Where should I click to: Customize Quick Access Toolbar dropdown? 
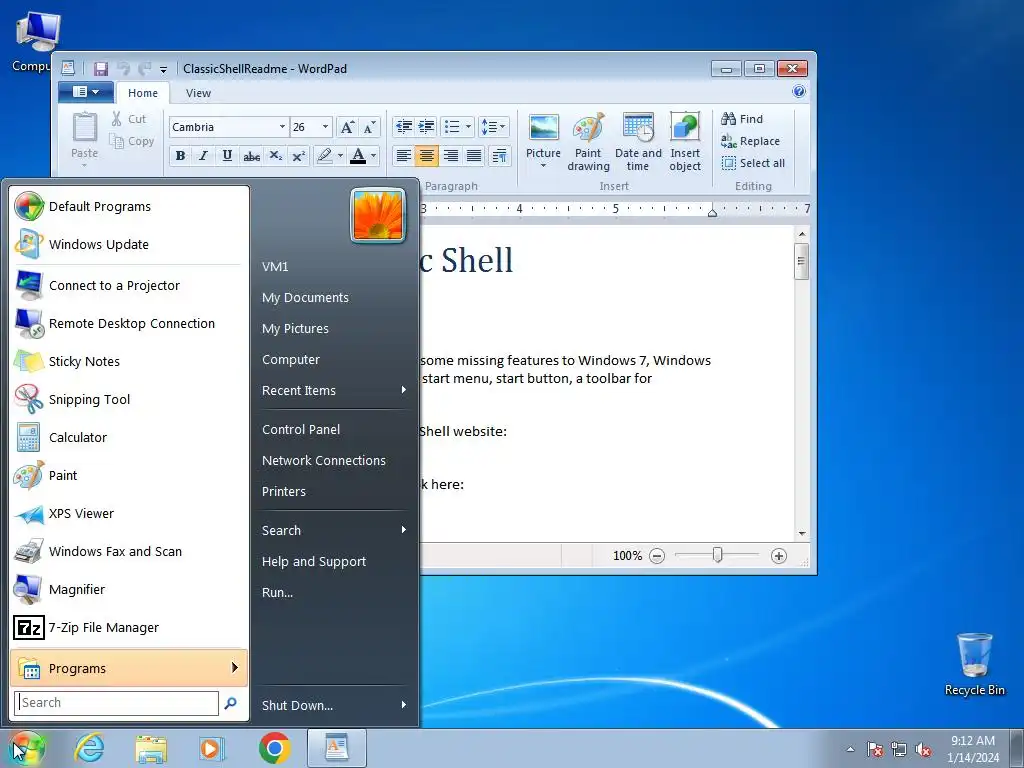(163, 69)
